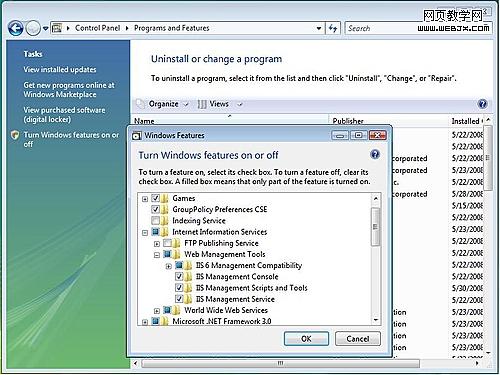The width and height of the screenshot is (500, 375).
Task: Click the program list horizontal scrollbar thumb
Action: click(280, 363)
